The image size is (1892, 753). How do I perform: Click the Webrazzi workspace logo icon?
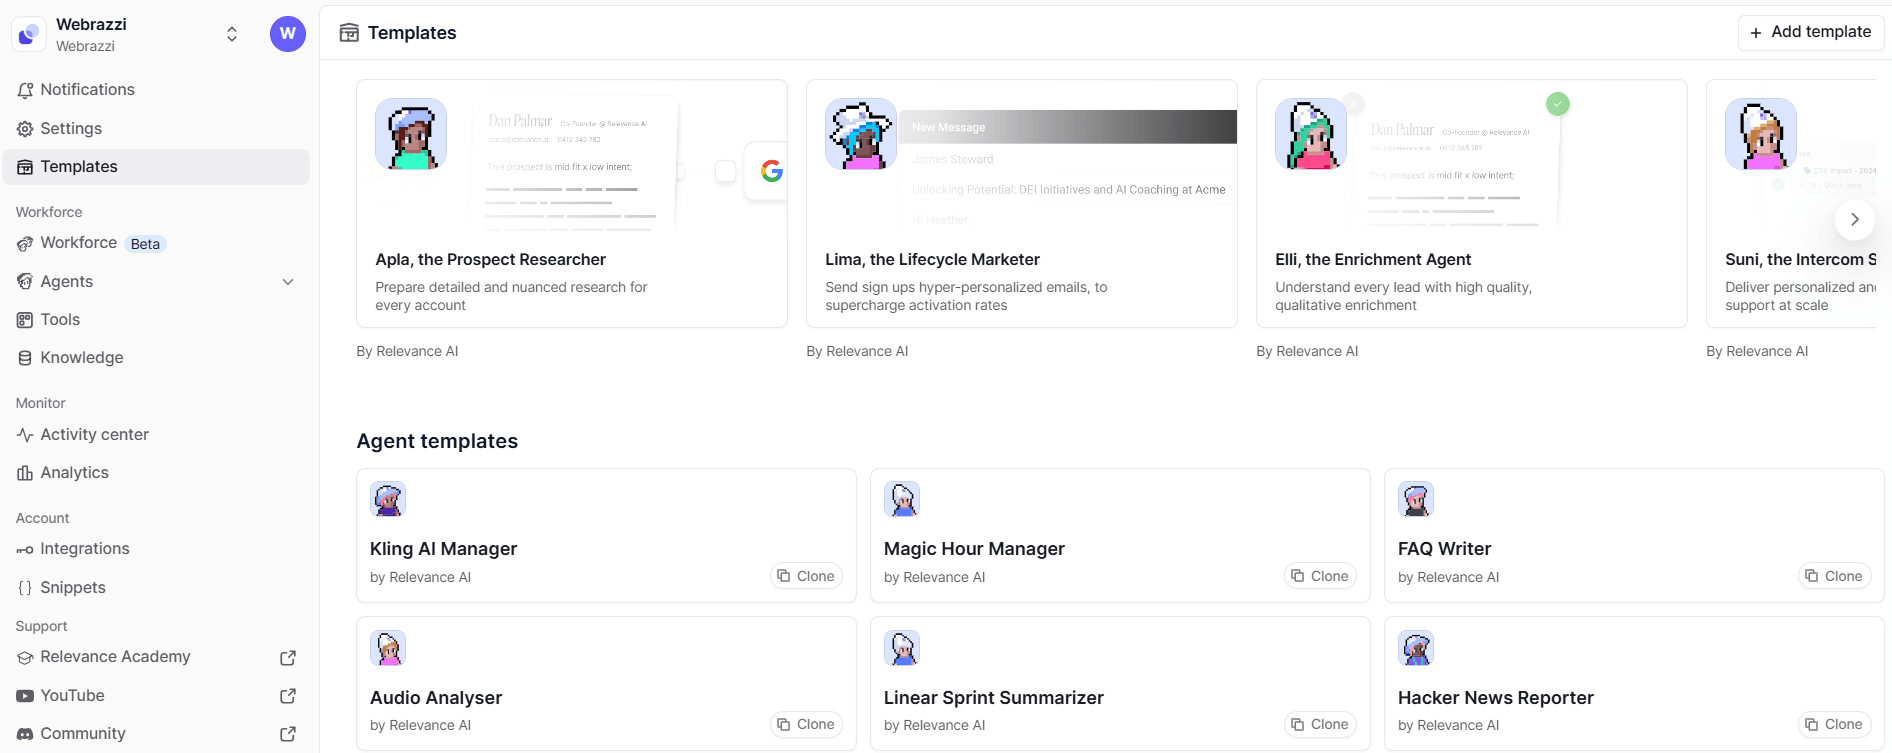[x=29, y=34]
